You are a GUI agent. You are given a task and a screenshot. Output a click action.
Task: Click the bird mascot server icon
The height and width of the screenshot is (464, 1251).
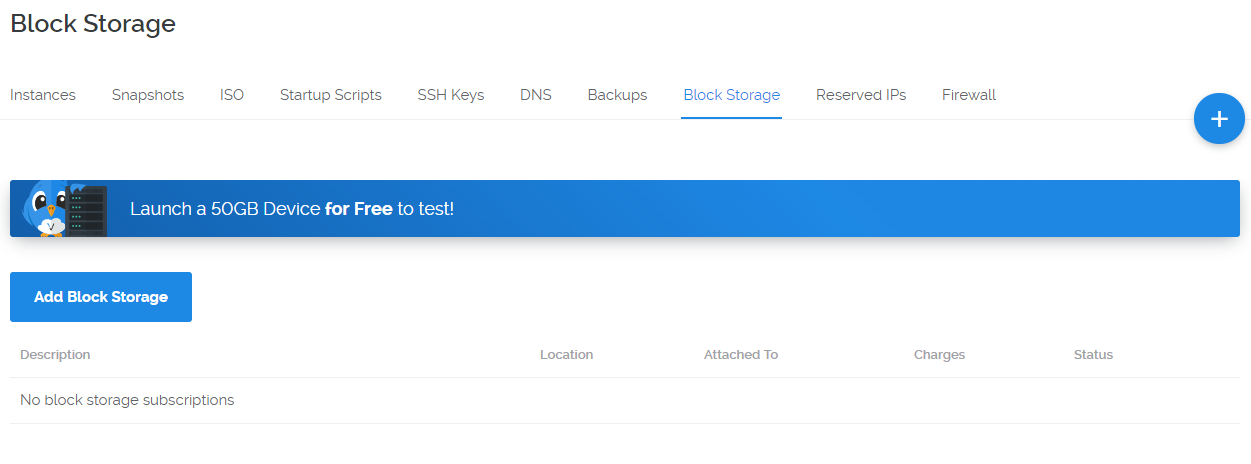65,209
